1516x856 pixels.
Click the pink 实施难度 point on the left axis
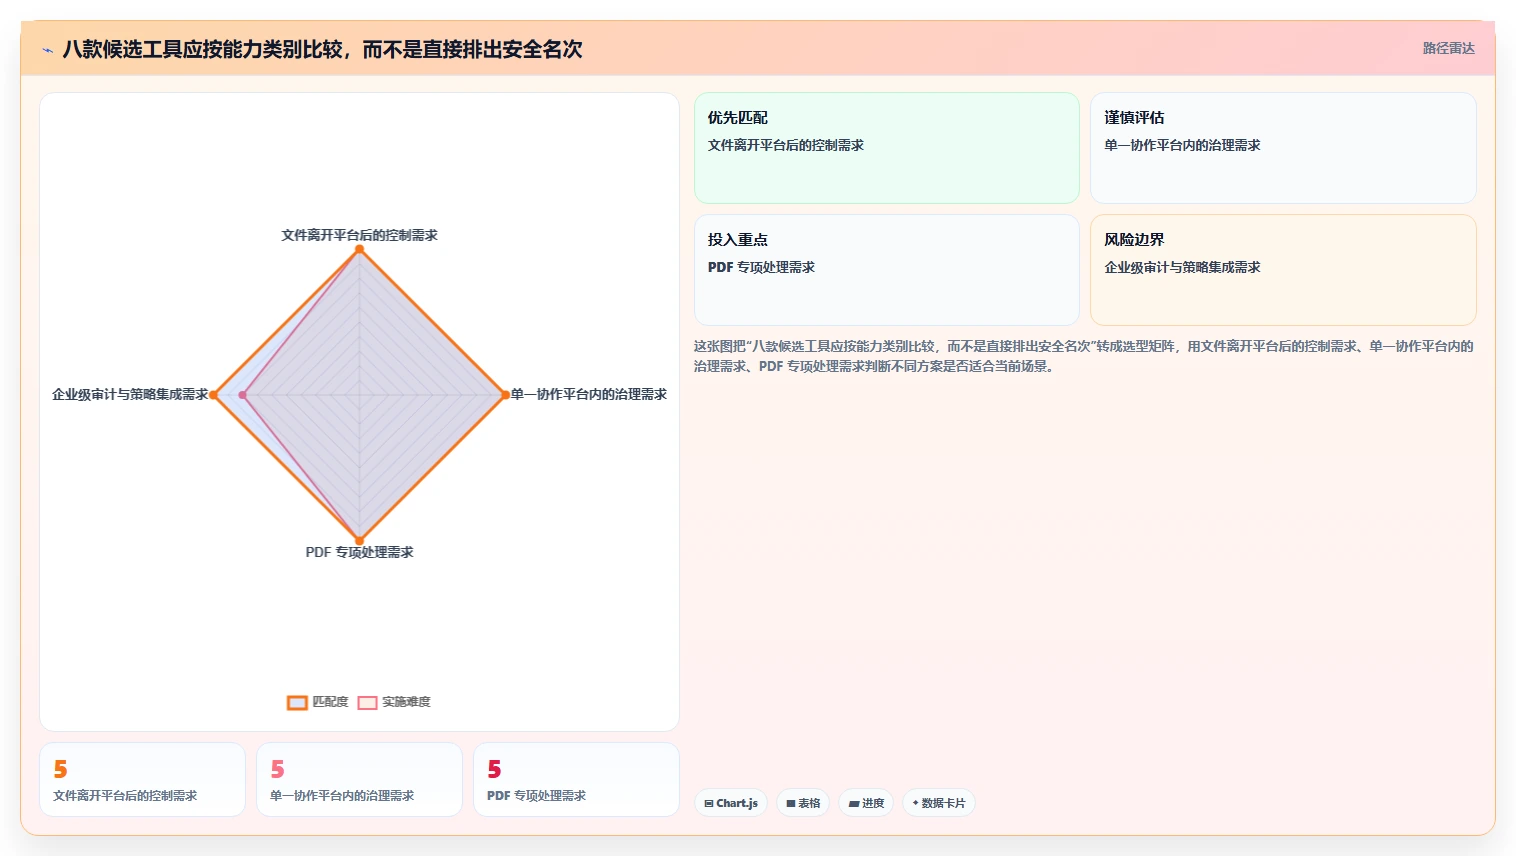pos(243,395)
